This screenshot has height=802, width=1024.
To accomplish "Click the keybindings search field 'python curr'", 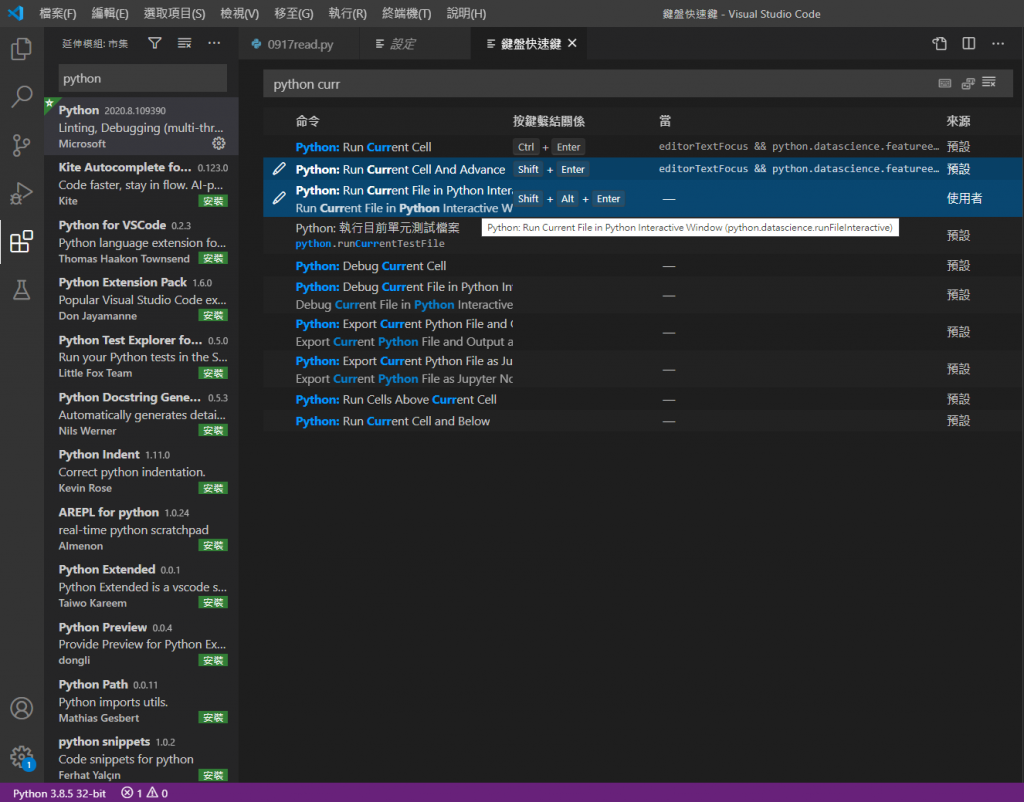I will [x=601, y=84].
